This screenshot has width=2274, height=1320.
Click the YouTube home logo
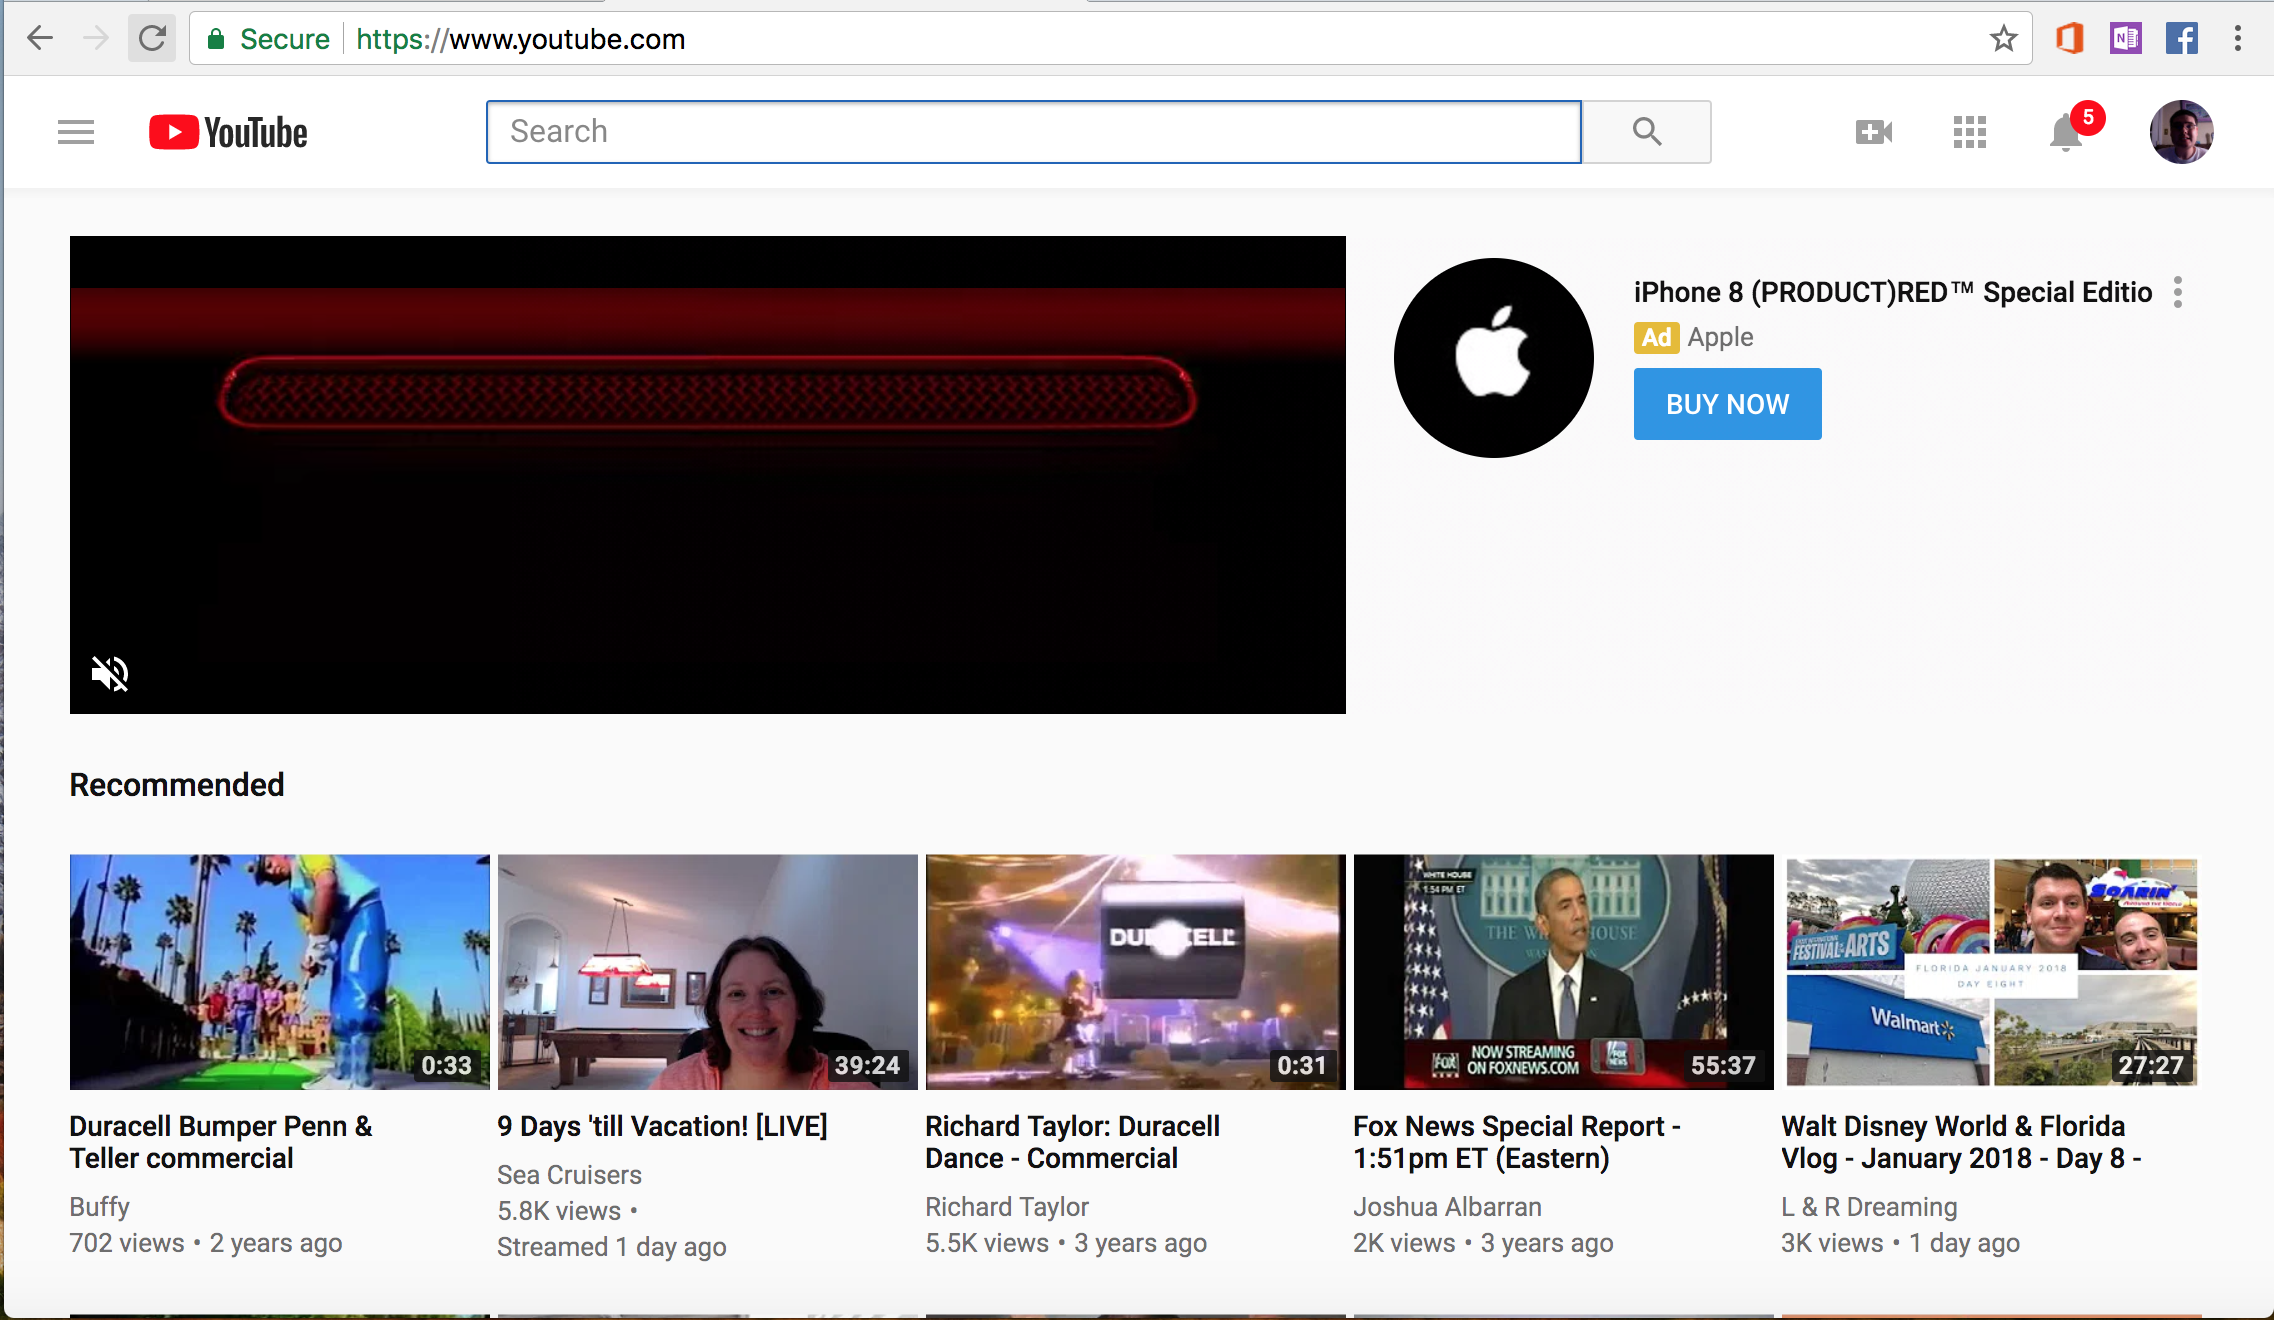(x=228, y=132)
